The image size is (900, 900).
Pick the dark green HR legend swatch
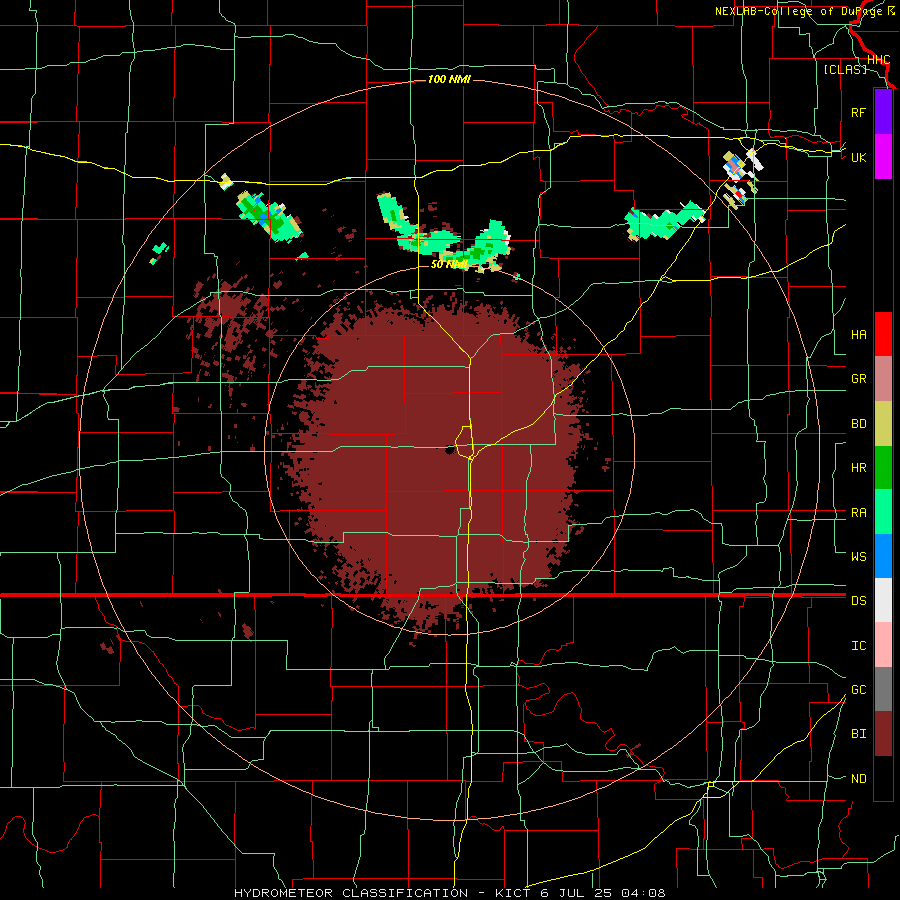tap(883, 467)
